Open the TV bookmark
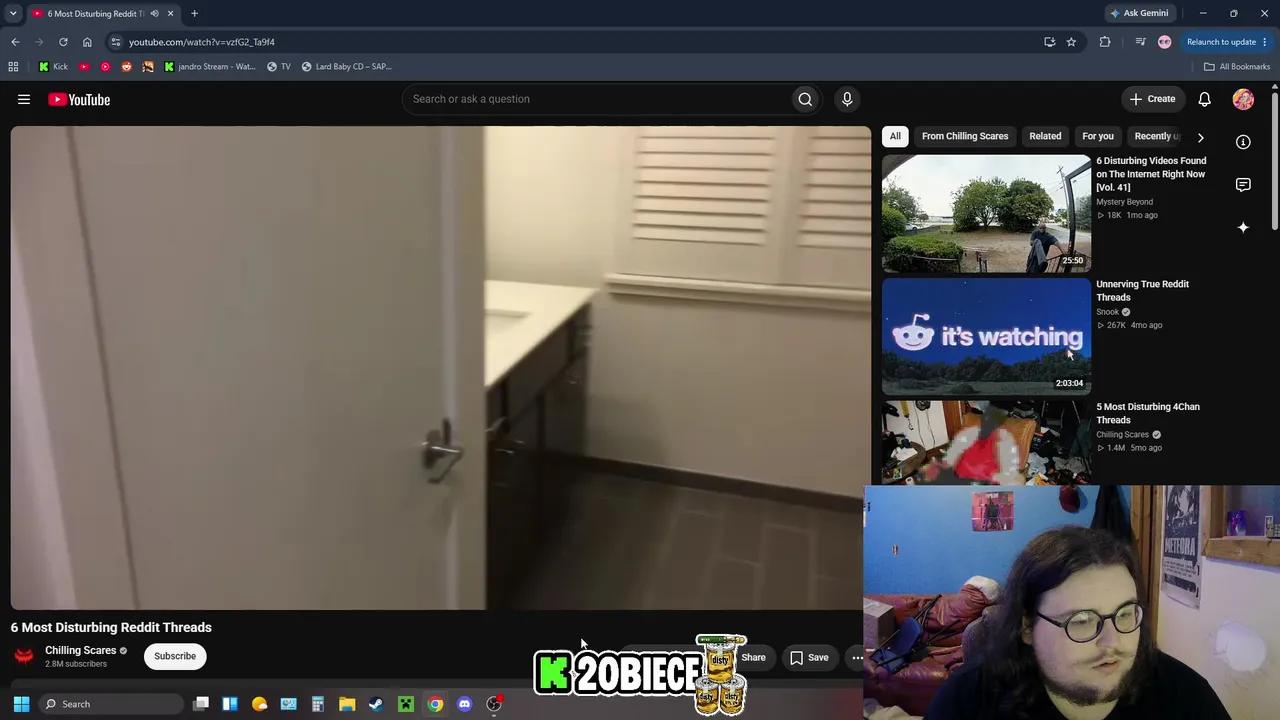1280x720 pixels. (x=279, y=67)
